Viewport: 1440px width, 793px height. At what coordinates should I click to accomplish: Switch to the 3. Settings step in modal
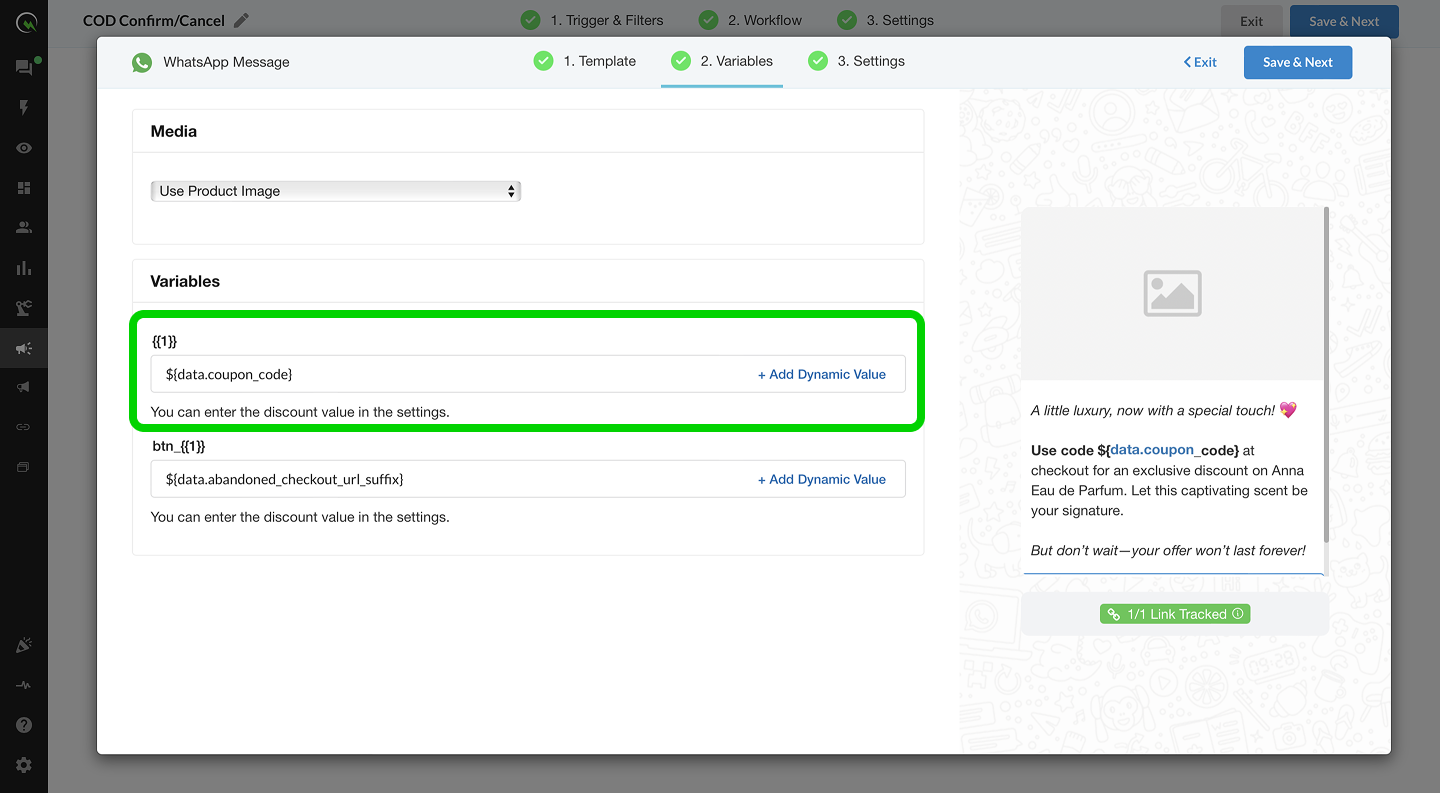pos(857,61)
